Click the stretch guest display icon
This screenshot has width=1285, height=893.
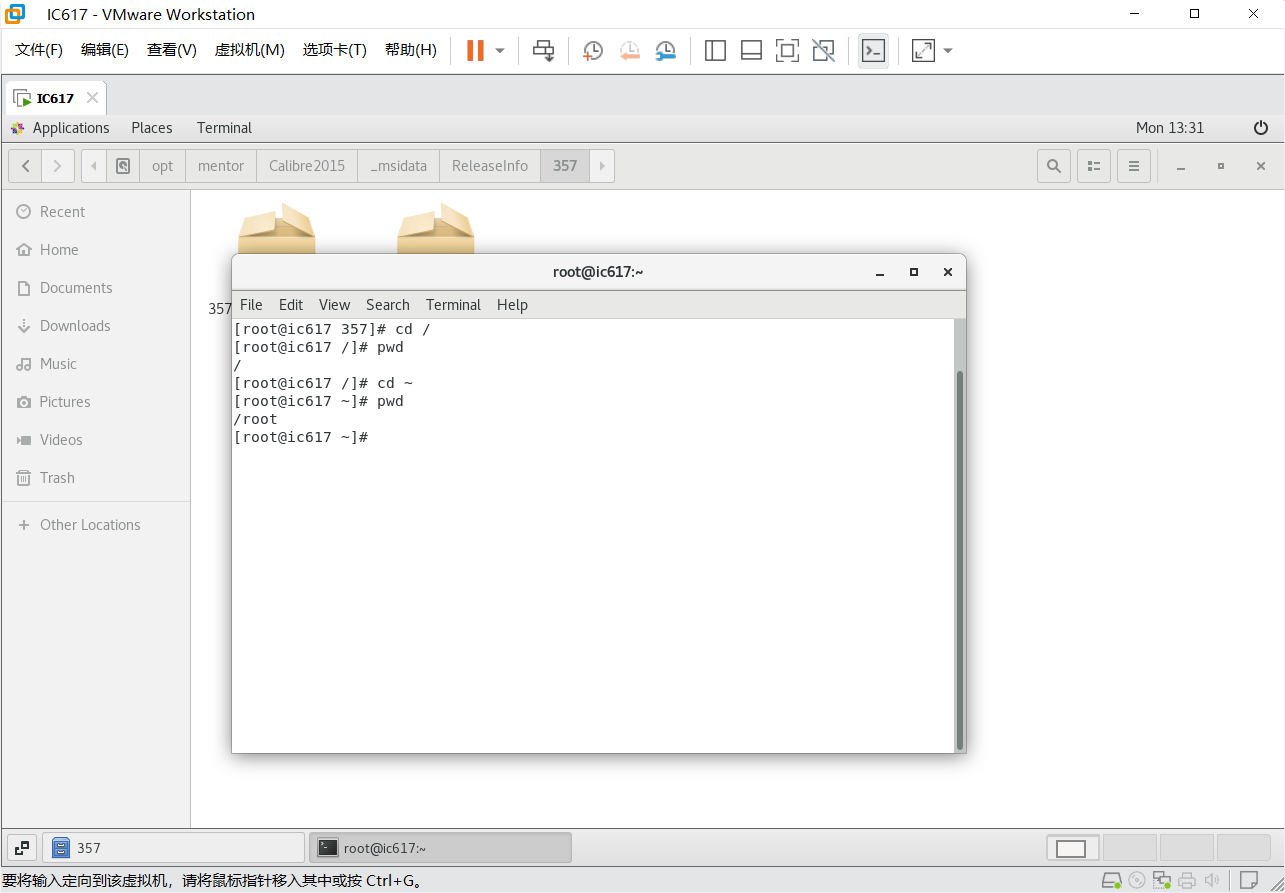click(x=923, y=50)
